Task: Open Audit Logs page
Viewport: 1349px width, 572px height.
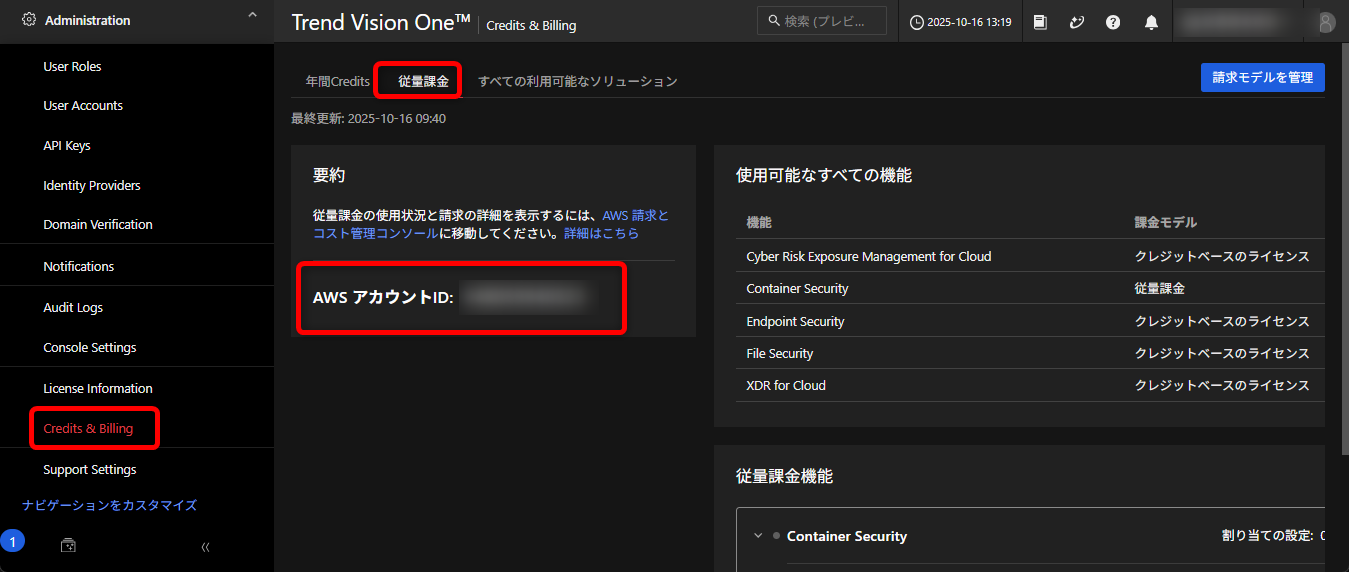Action: tap(73, 307)
